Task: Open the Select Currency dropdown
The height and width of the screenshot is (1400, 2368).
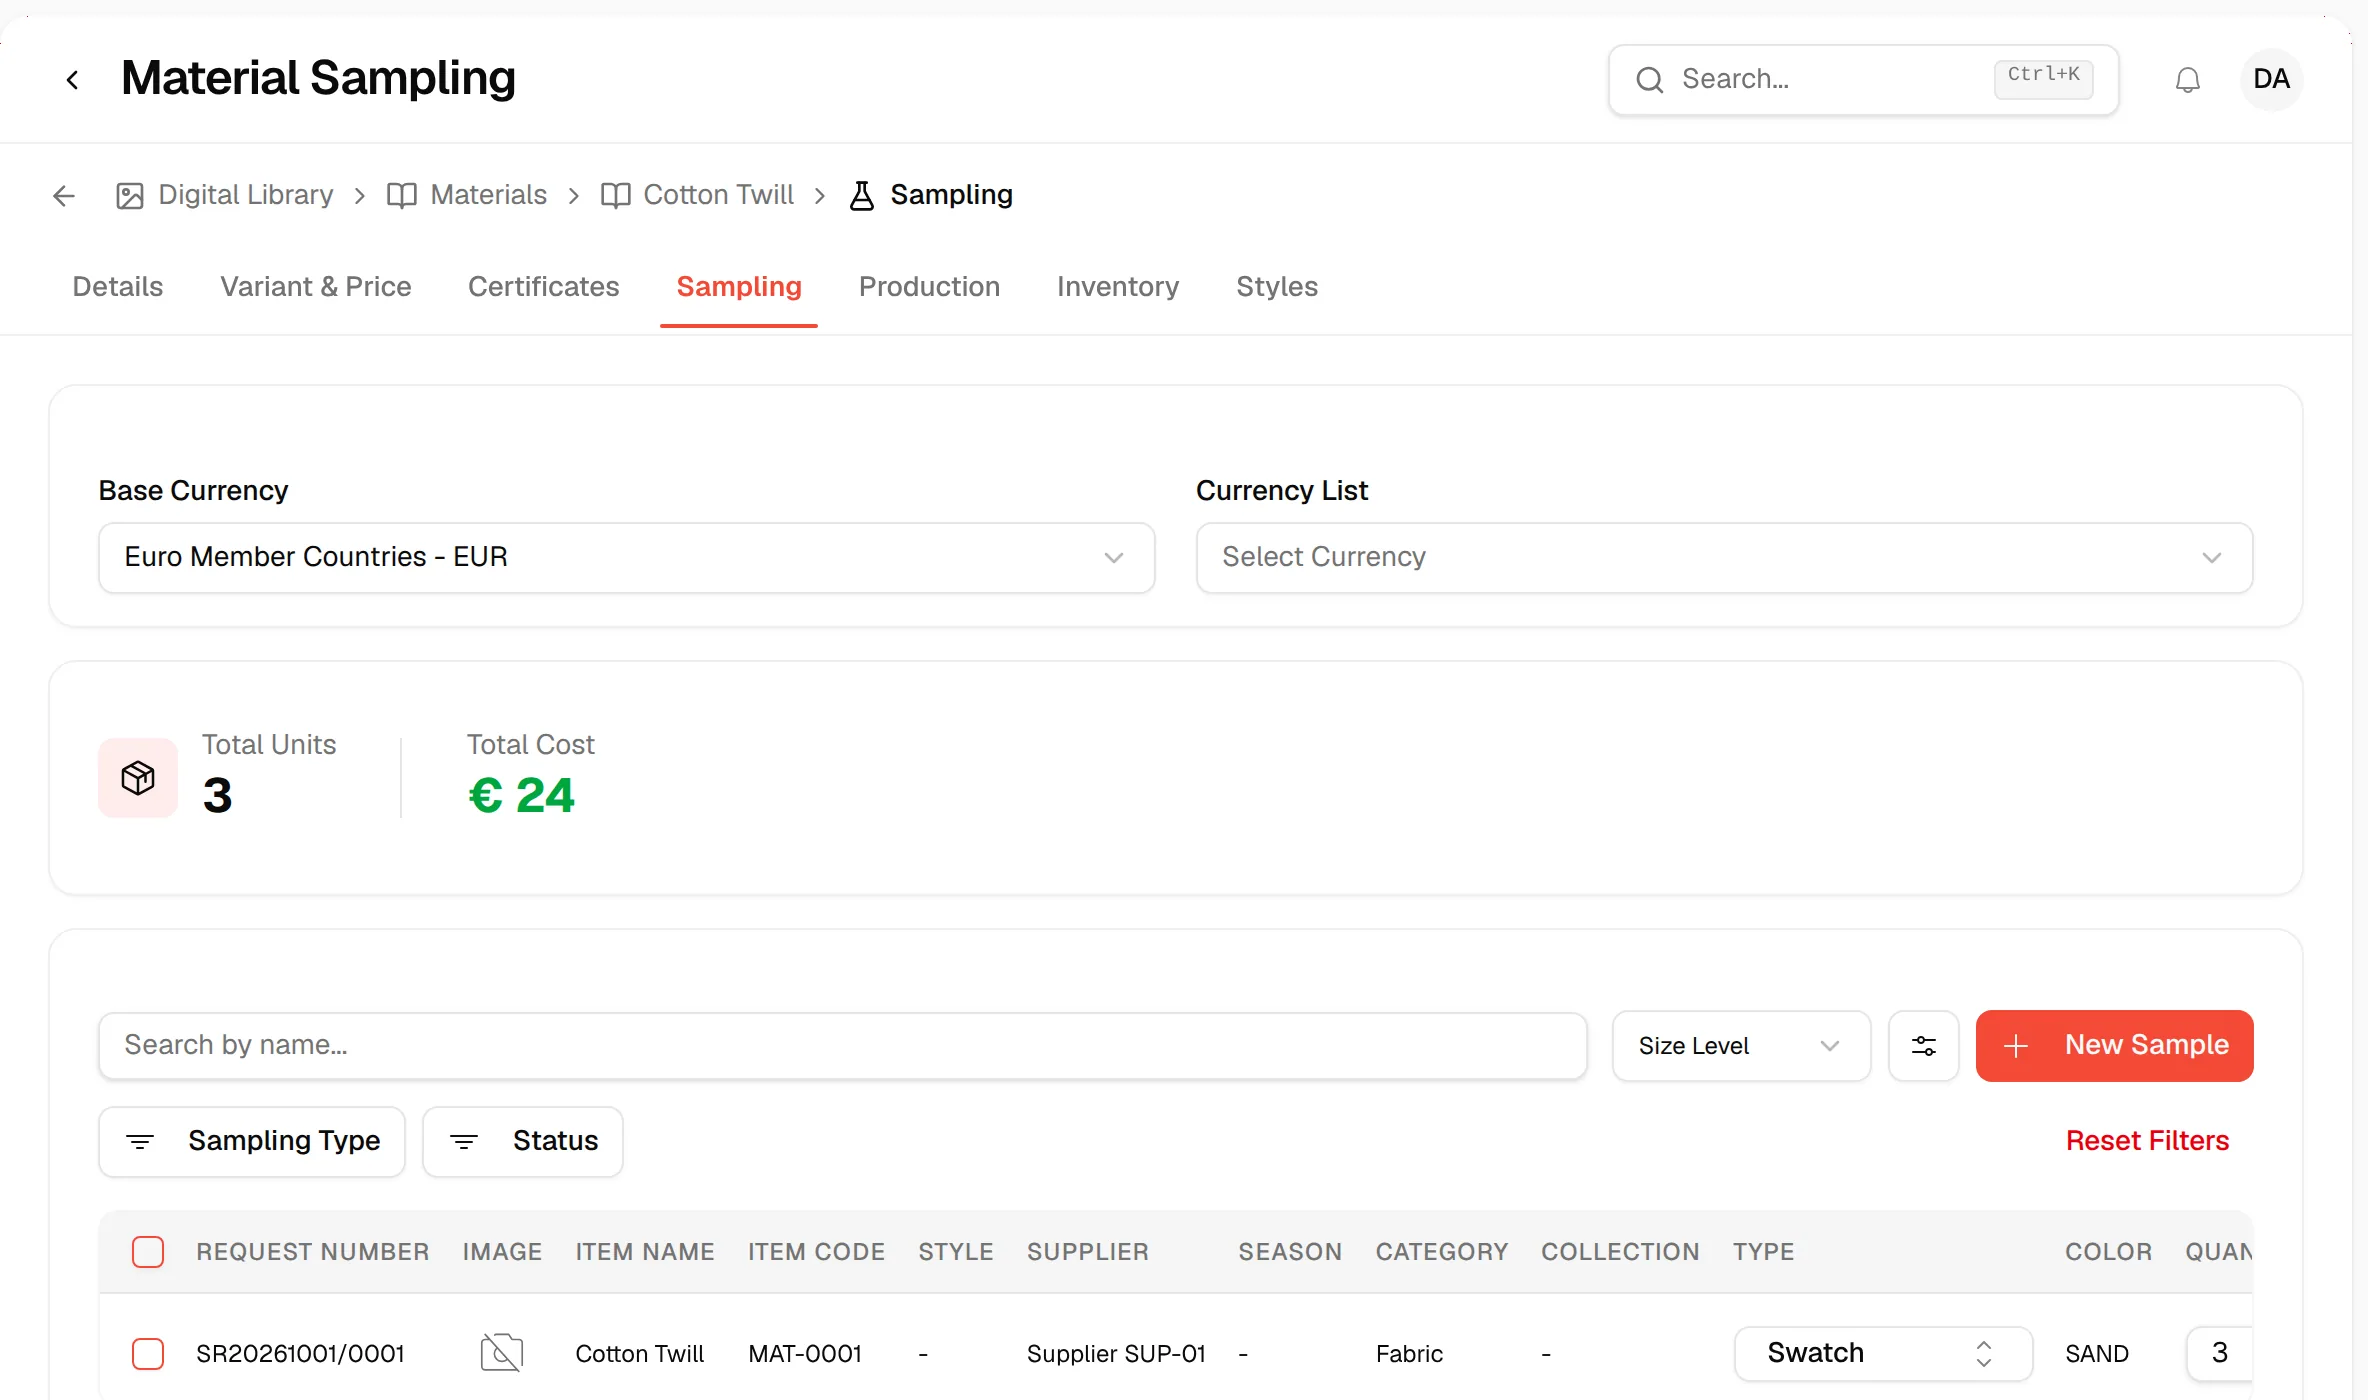Action: (x=1724, y=558)
